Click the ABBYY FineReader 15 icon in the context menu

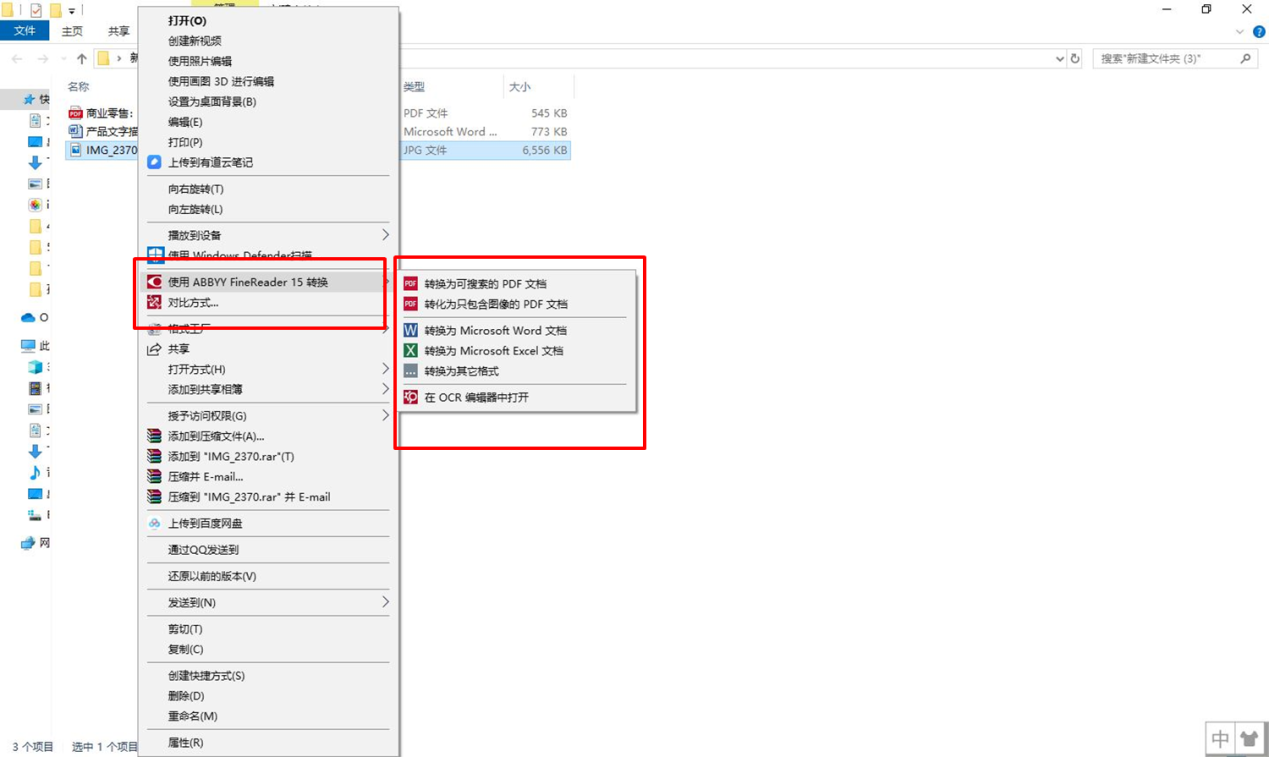[x=154, y=282]
